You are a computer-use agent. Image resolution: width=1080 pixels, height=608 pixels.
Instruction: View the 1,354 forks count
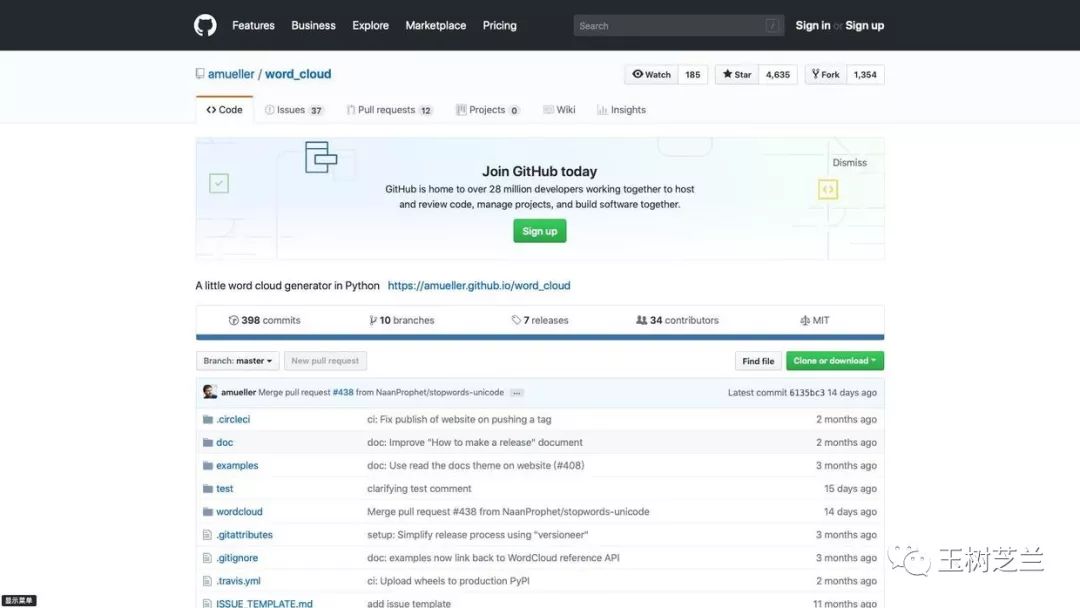tap(865, 74)
